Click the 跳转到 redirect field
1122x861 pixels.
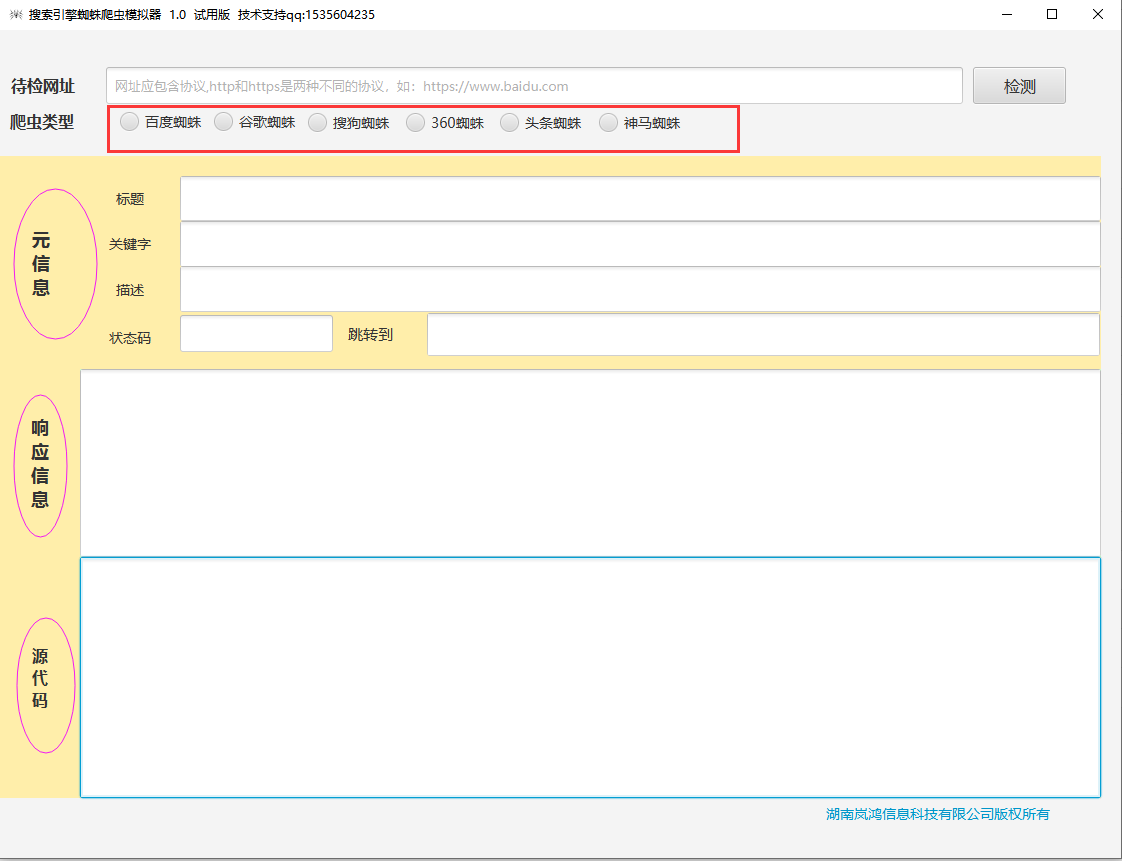click(x=762, y=334)
